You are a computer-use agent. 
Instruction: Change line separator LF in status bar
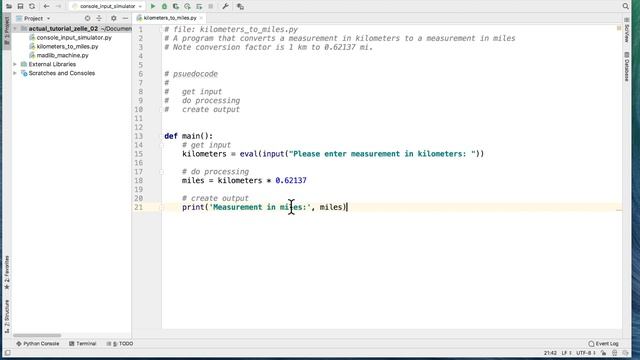coord(567,353)
